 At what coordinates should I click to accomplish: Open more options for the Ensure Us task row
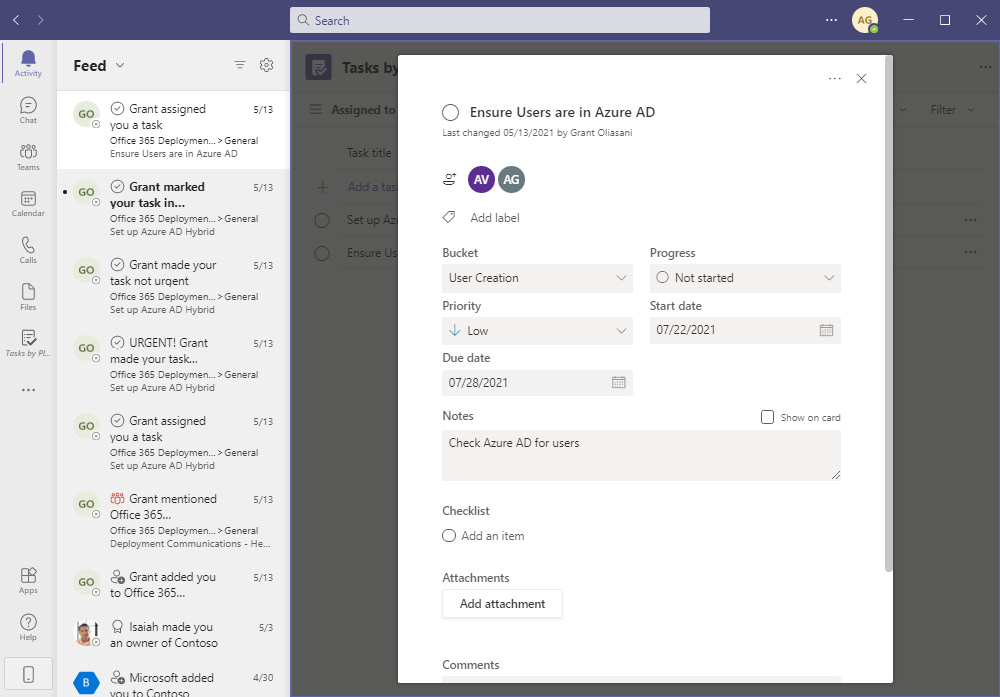click(x=970, y=253)
